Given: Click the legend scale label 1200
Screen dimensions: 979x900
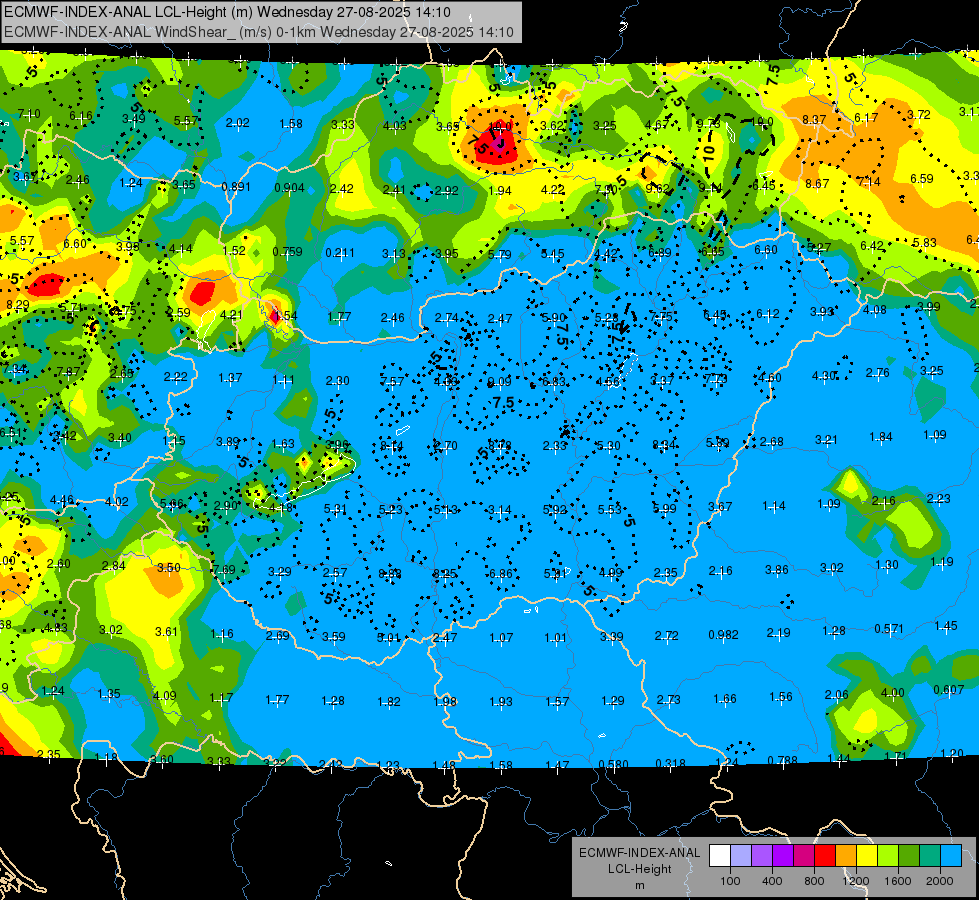Looking at the screenshot, I should pyautogui.click(x=855, y=881).
